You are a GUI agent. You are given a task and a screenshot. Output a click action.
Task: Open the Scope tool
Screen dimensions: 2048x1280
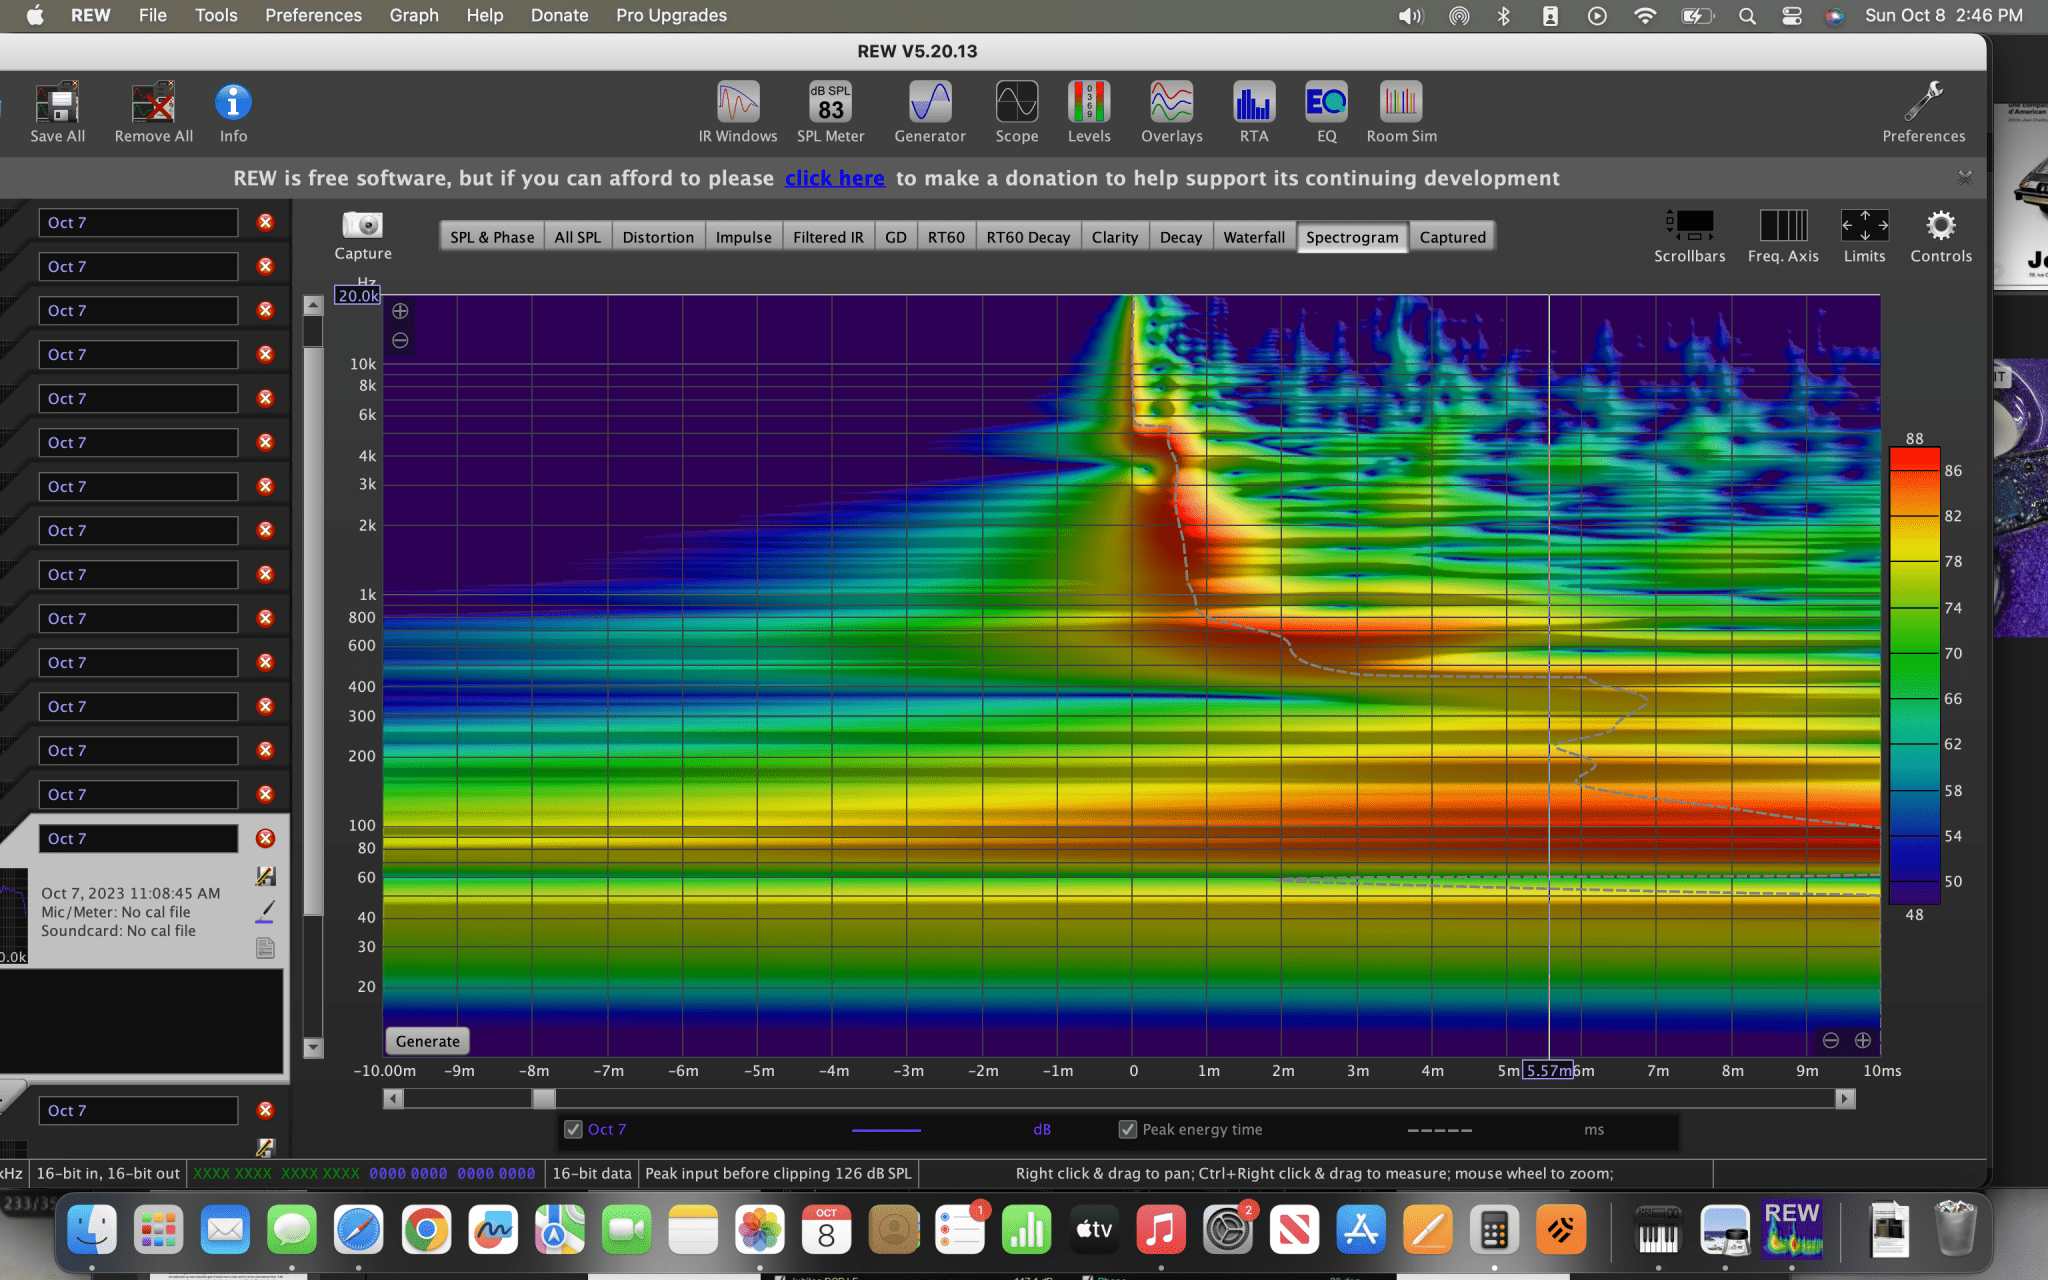pyautogui.click(x=1017, y=111)
